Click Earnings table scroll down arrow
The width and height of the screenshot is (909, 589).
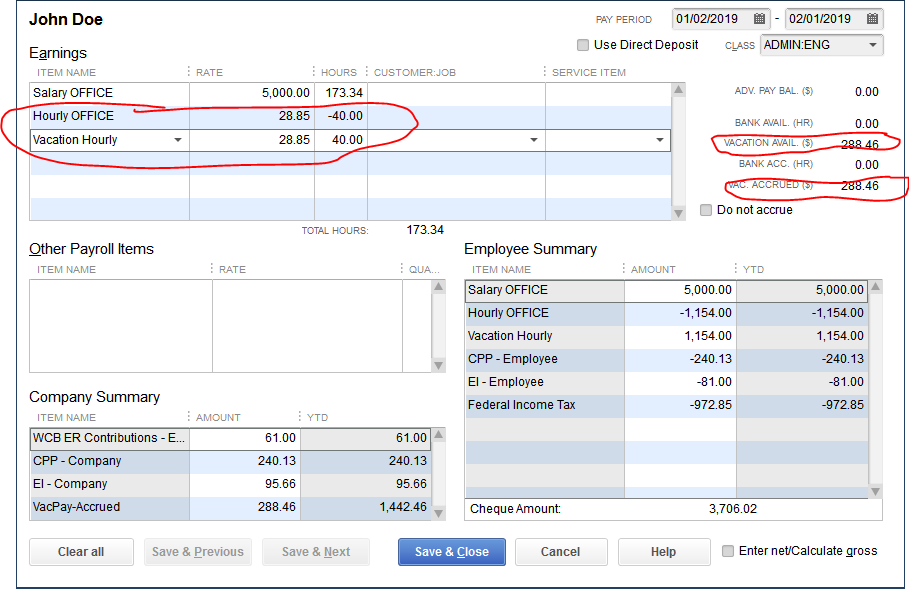678,213
